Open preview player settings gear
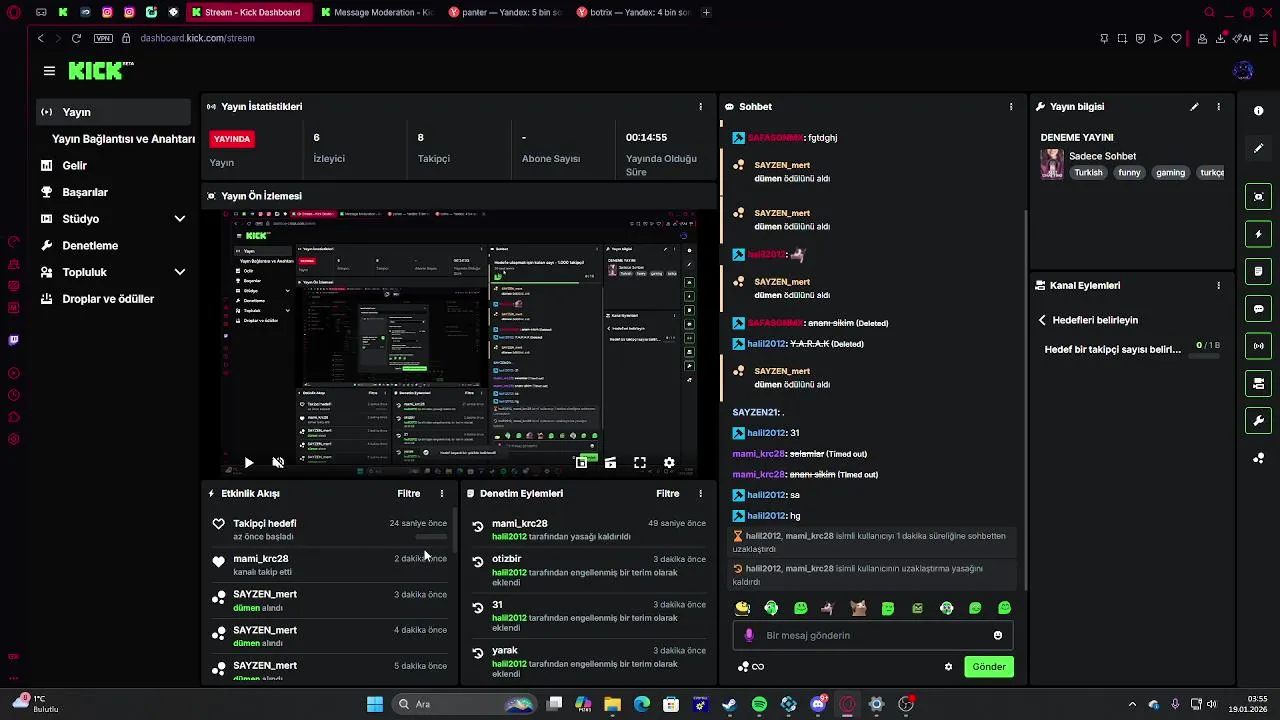1280x720 pixels. (669, 462)
